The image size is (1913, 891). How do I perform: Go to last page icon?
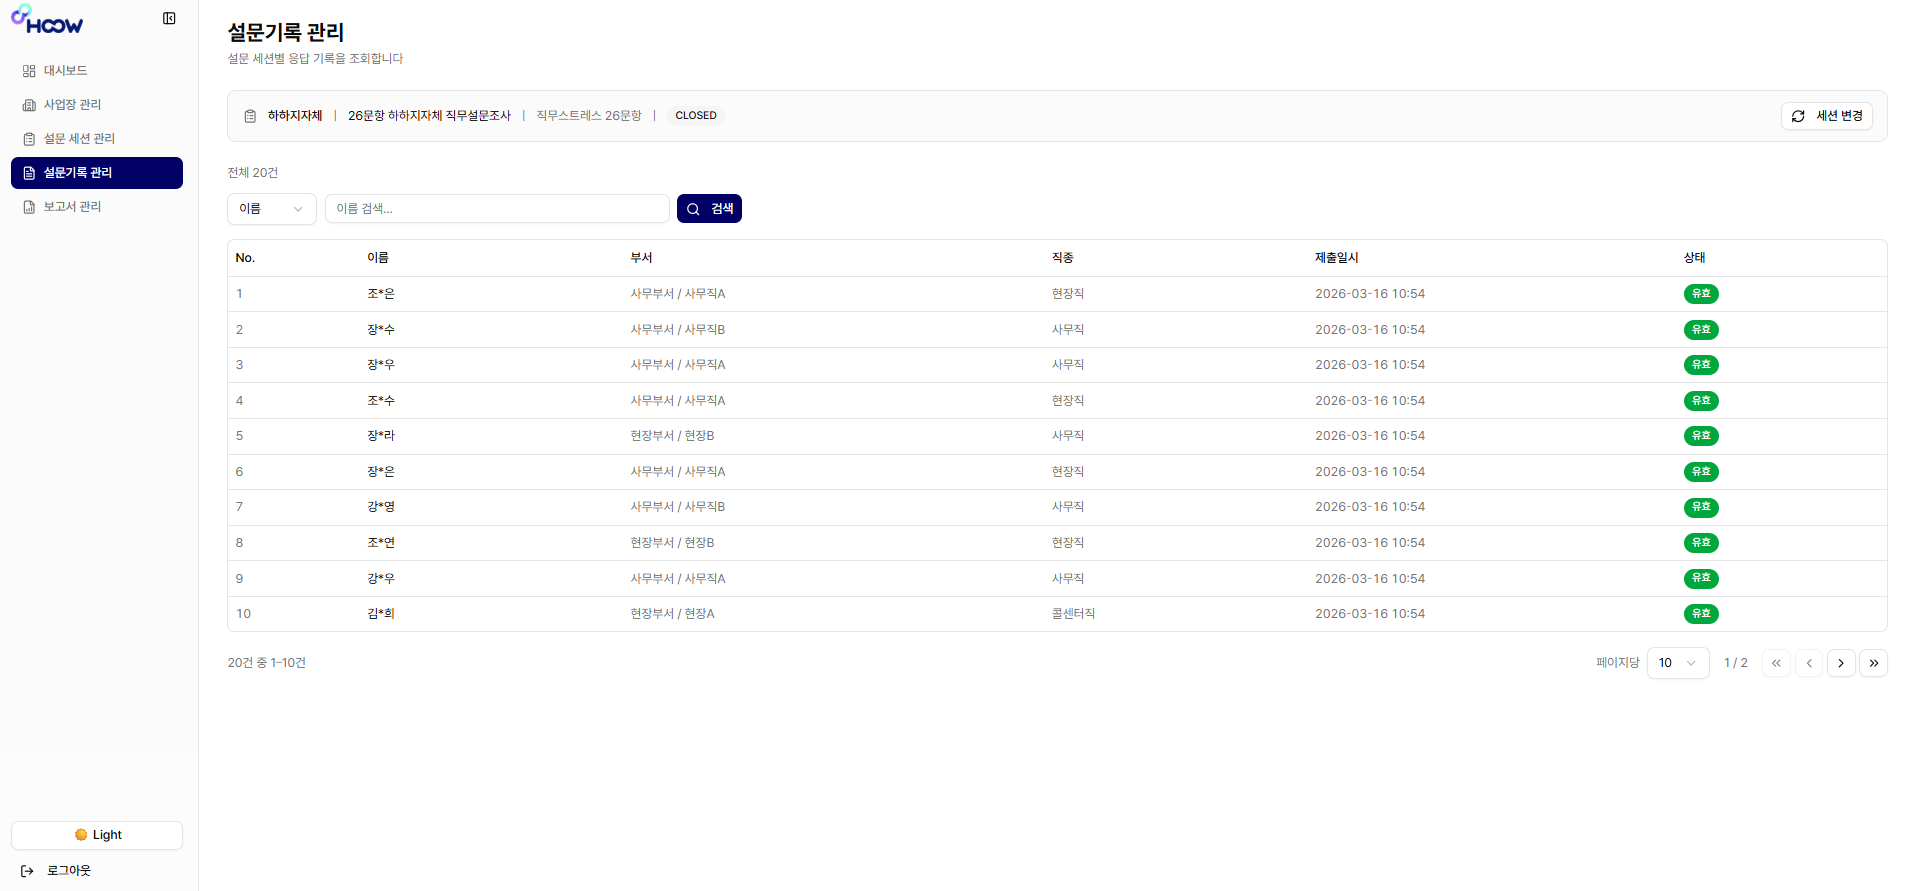coord(1873,663)
